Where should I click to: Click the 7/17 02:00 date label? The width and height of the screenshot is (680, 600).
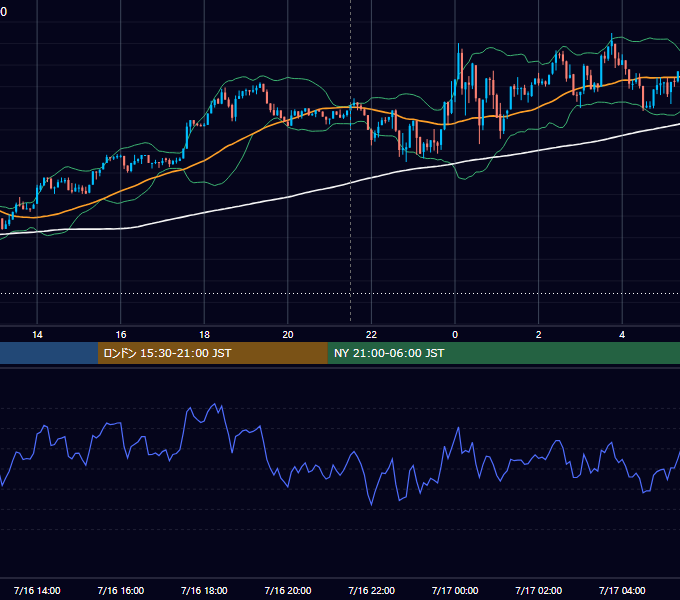click(539, 590)
